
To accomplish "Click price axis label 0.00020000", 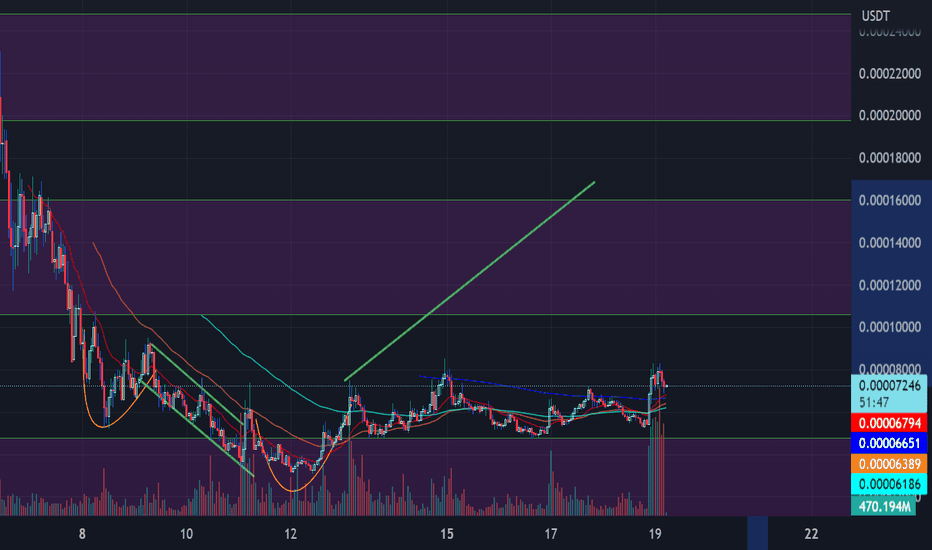I will click(x=889, y=115).
